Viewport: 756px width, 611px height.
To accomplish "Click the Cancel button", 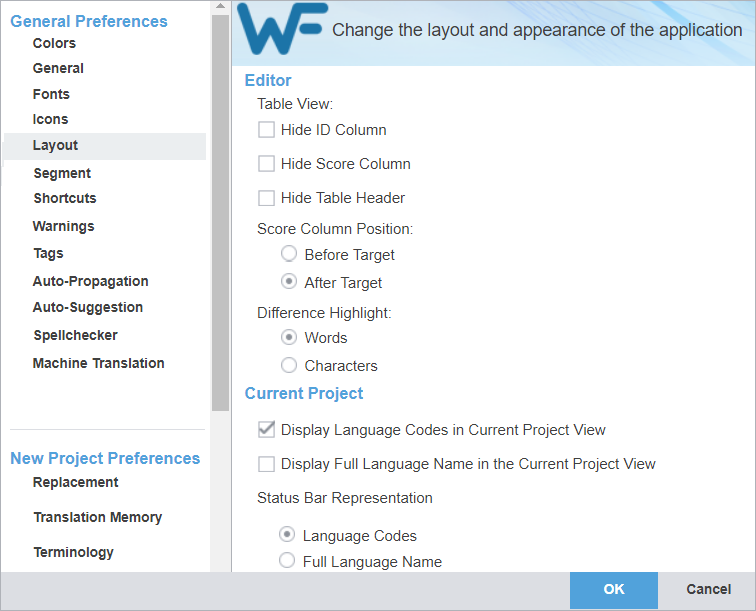I will (708, 590).
